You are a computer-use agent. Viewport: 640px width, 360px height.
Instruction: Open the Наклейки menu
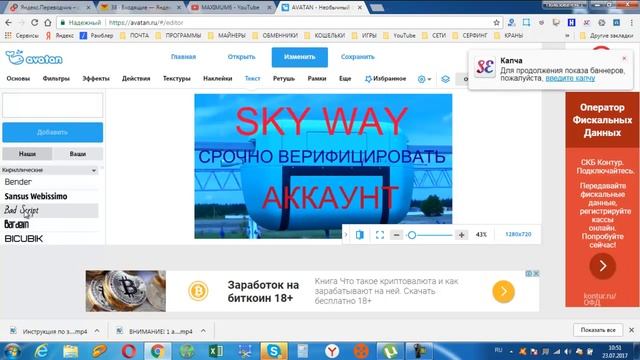(218, 78)
